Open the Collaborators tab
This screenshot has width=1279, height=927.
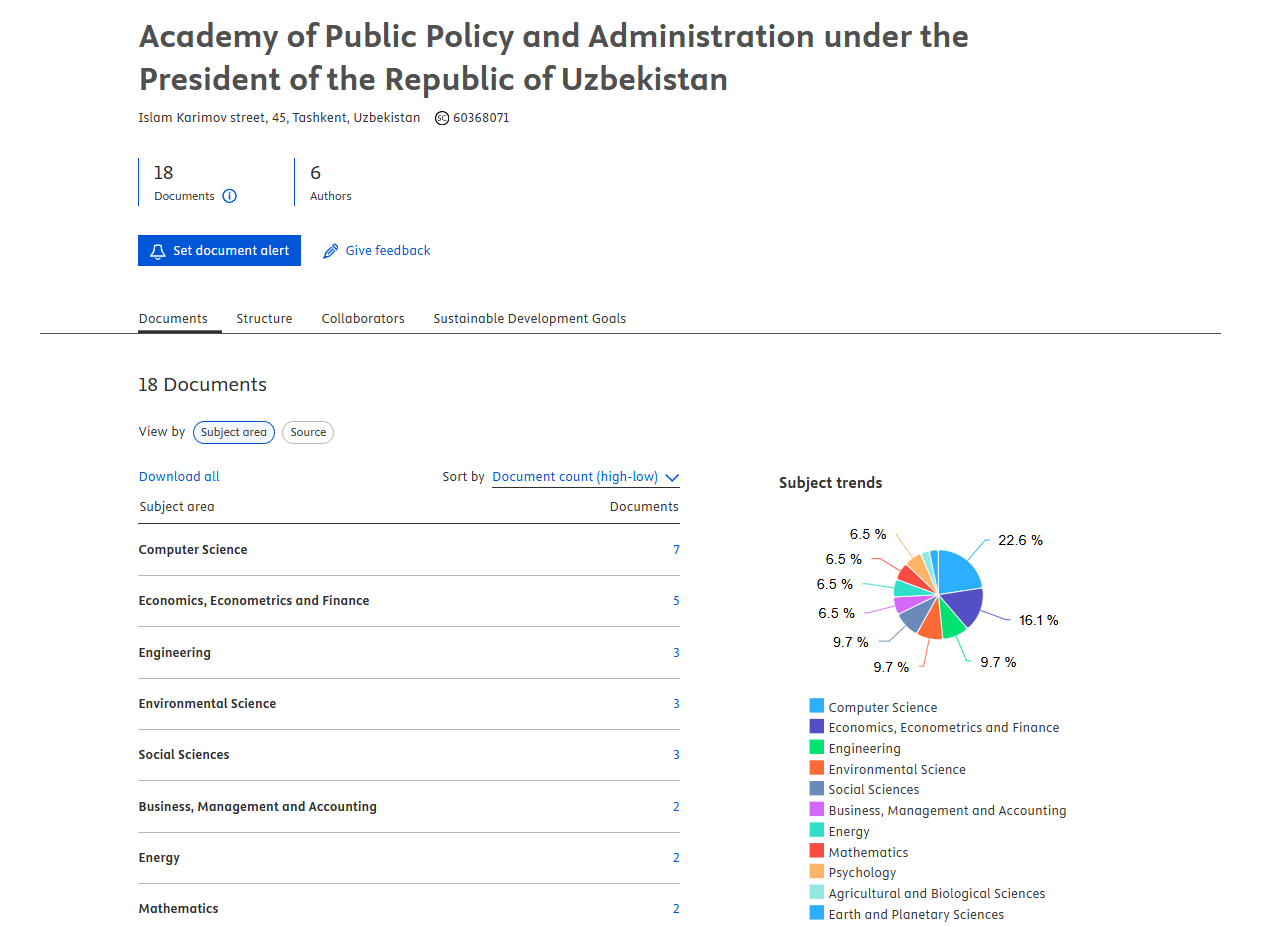363,319
